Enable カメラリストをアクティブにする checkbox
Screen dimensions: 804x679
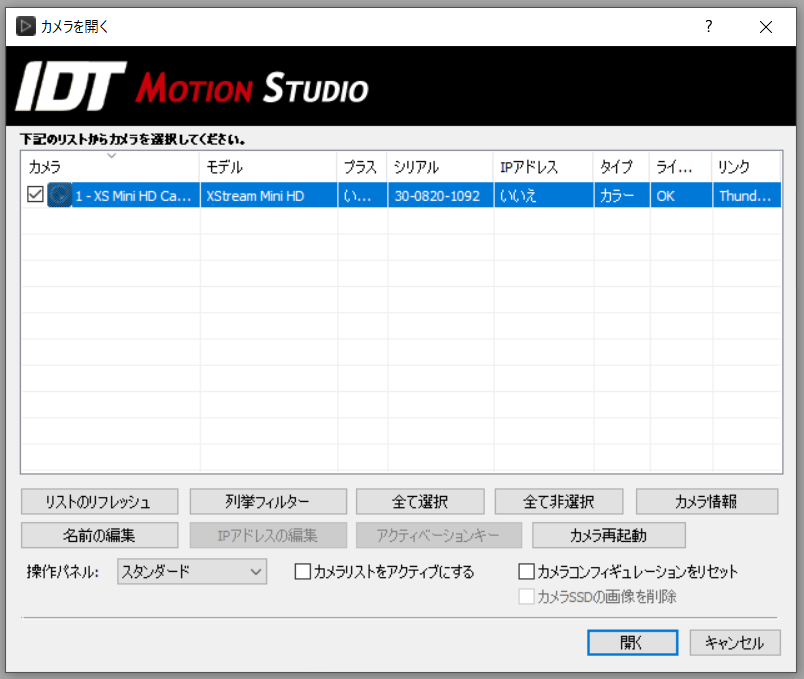coord(303,571)
